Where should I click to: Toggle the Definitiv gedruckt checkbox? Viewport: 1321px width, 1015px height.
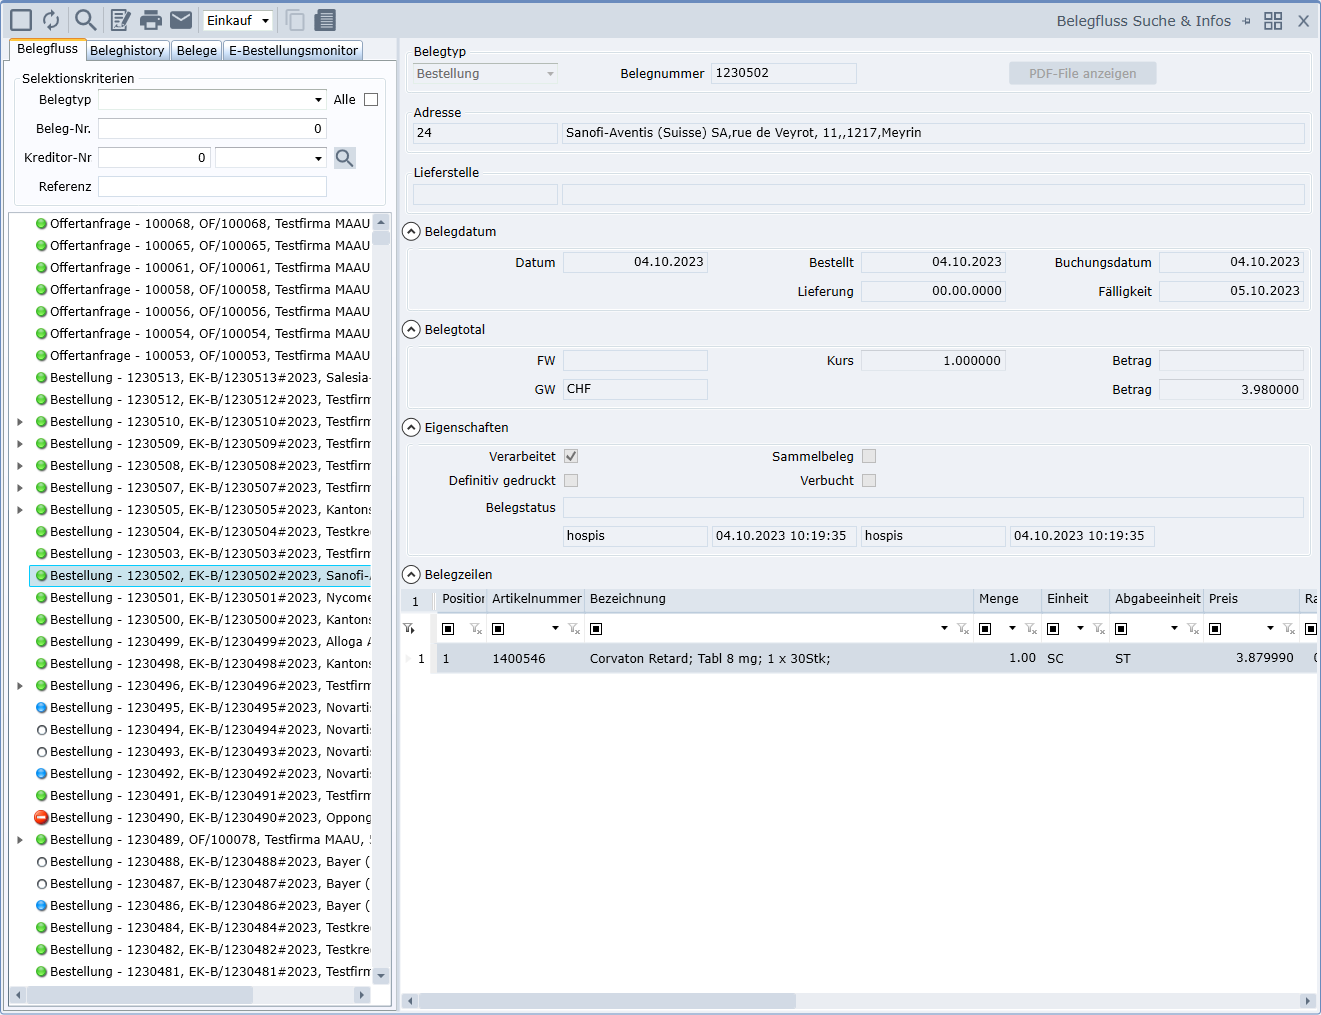(x=571, y=481)
